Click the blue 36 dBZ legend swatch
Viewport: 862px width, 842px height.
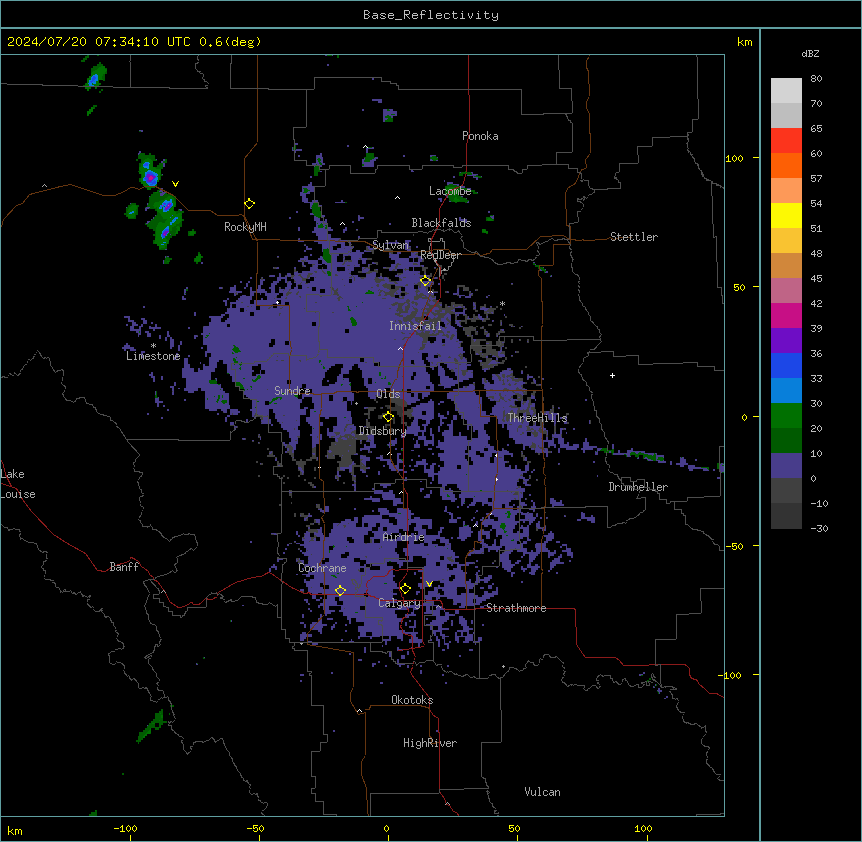pyautogui.click(x=786, y=365)
